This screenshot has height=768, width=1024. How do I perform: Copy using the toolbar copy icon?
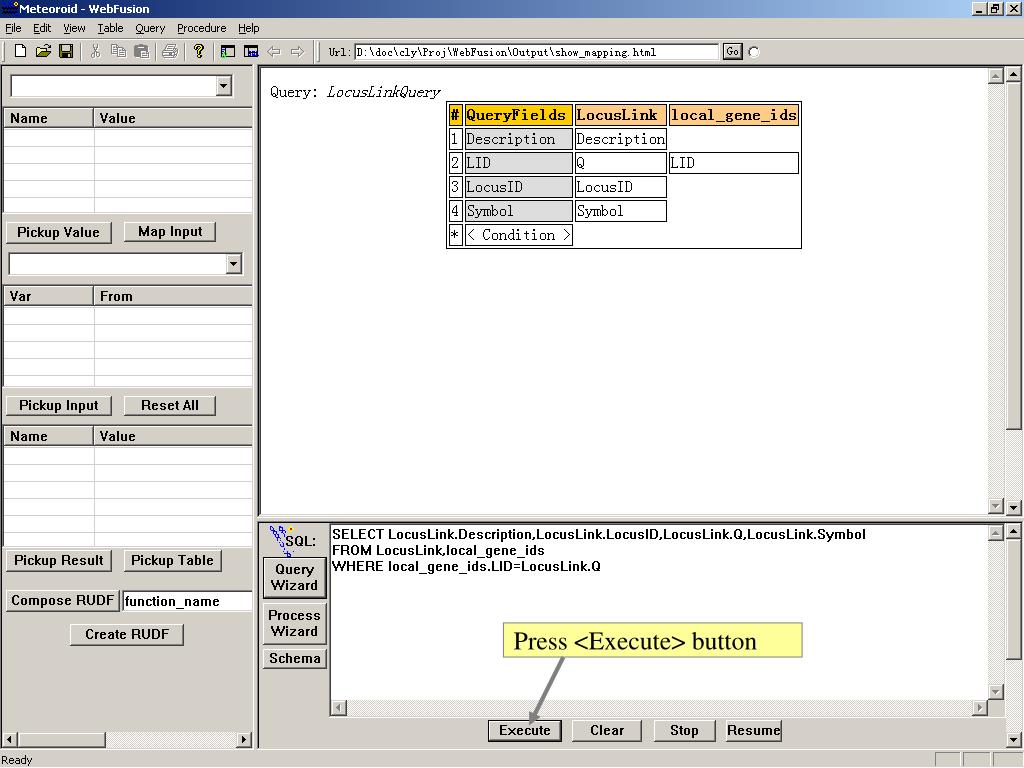pos(118,51)
